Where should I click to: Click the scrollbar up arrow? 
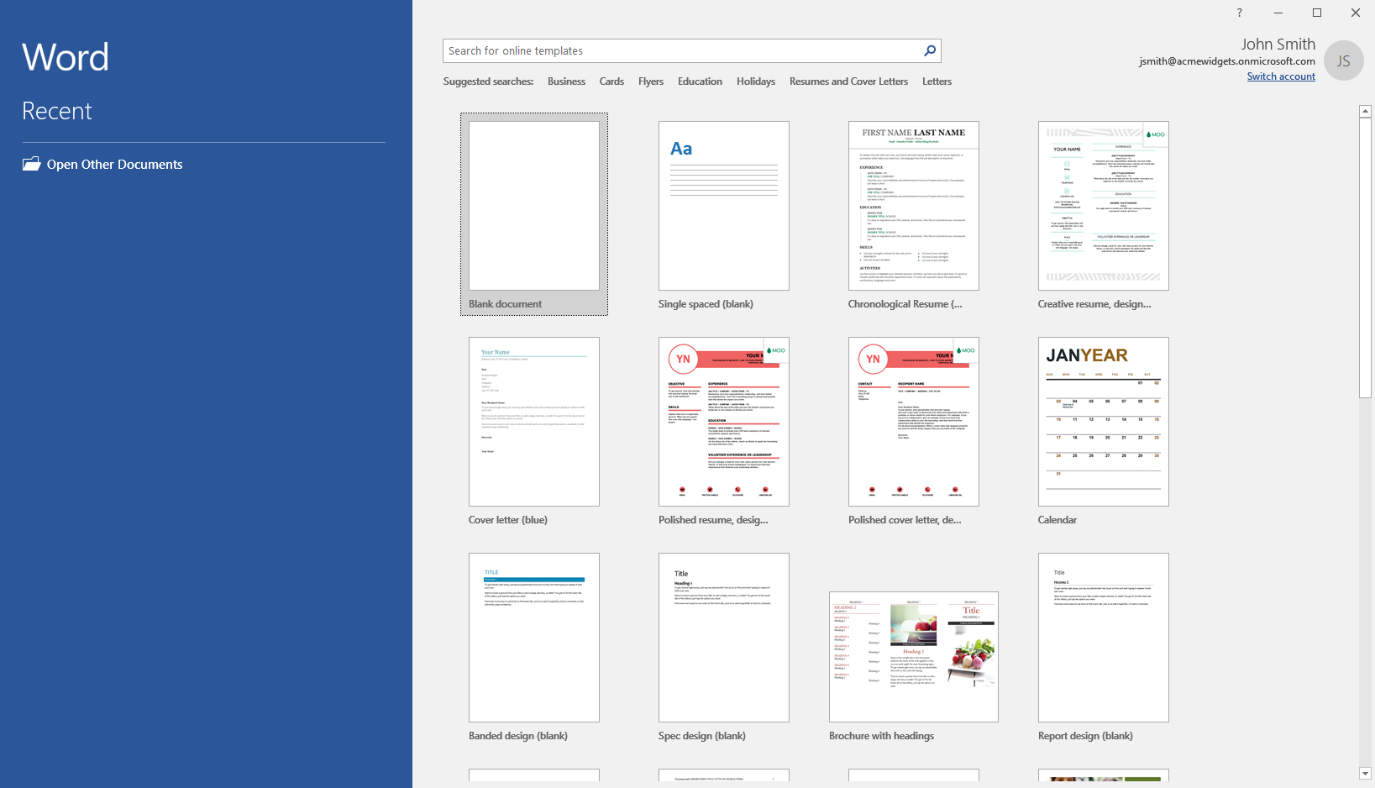pos(1365,111)
